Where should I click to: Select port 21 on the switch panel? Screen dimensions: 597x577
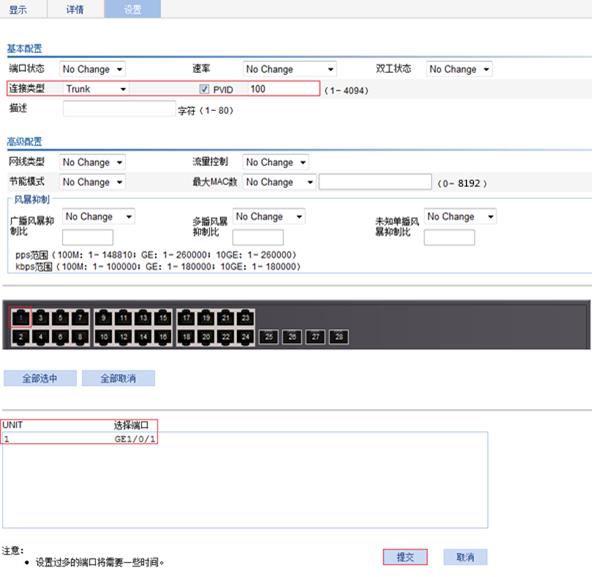tap(226, 318)
